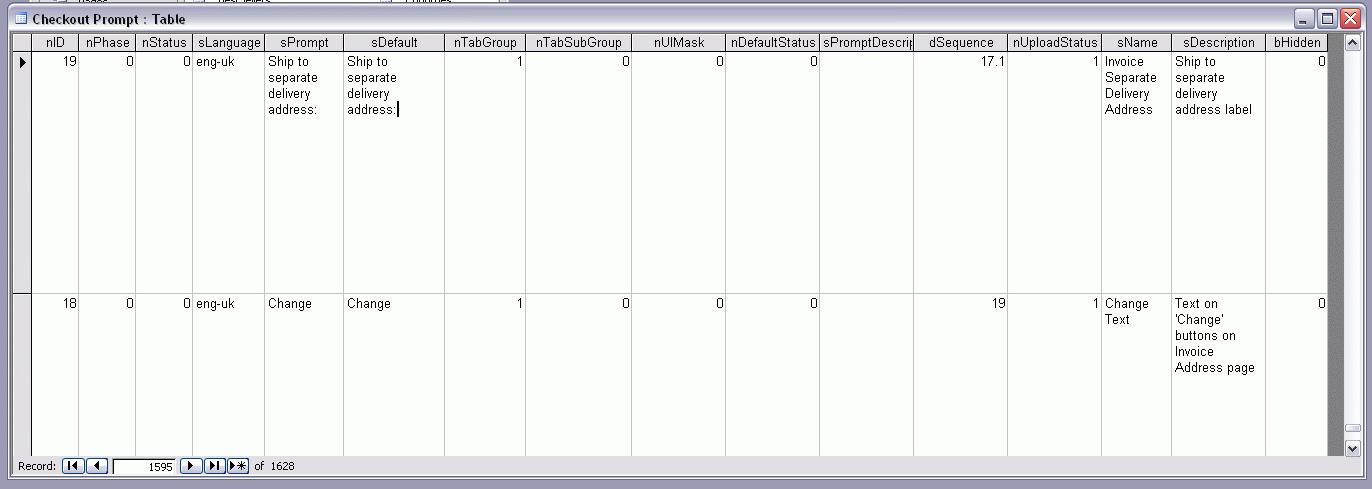Maximize the Checkout Prompt table window

click(x=1327, y=19)
